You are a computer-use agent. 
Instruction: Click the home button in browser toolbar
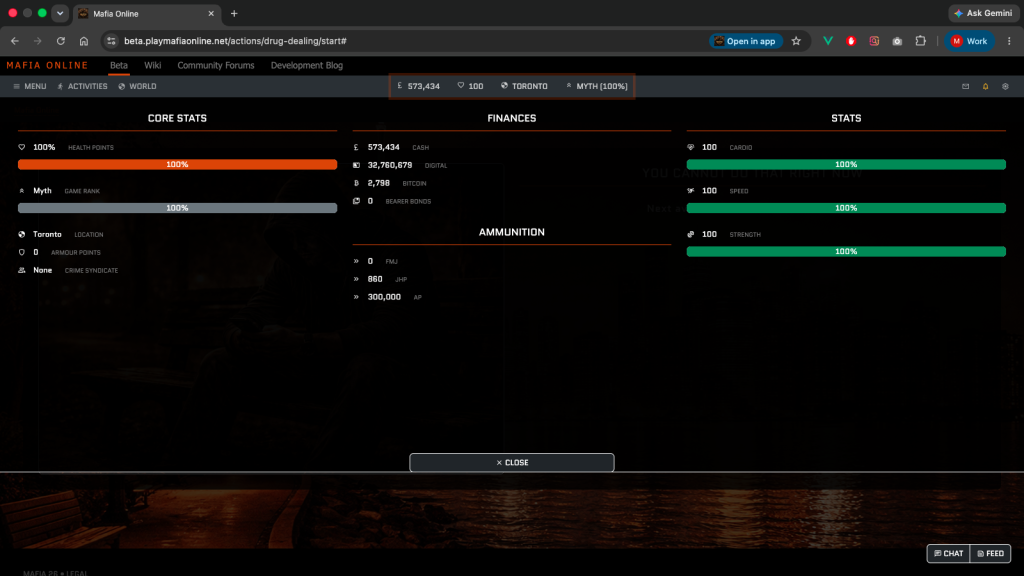click(84, 40)
